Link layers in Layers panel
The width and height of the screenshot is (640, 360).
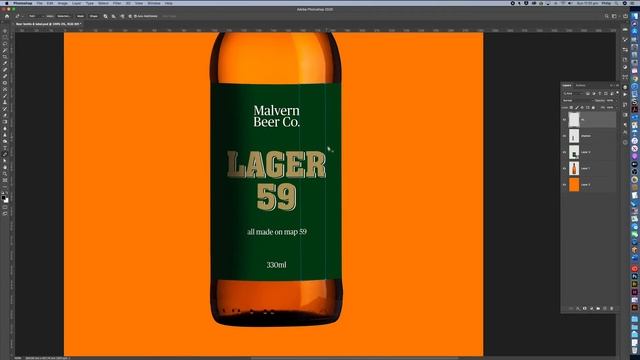point(571,309)
